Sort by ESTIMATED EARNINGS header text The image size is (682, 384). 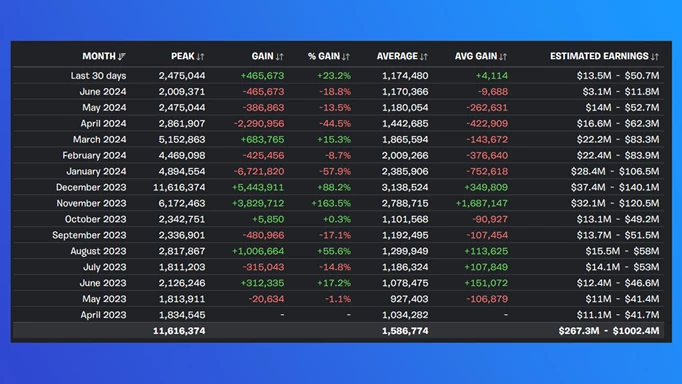[x=599, y=56]
